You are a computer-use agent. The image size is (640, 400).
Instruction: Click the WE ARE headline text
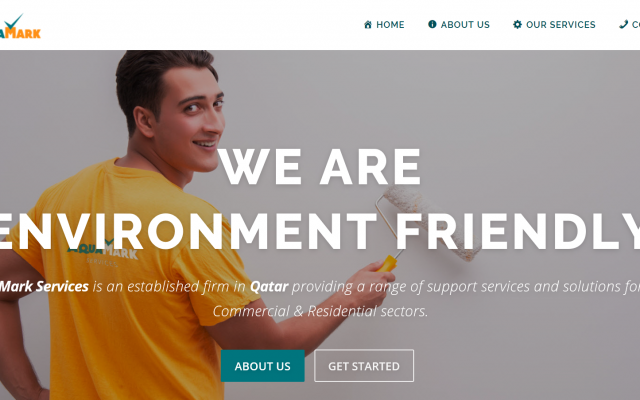[x=320, y=167]
